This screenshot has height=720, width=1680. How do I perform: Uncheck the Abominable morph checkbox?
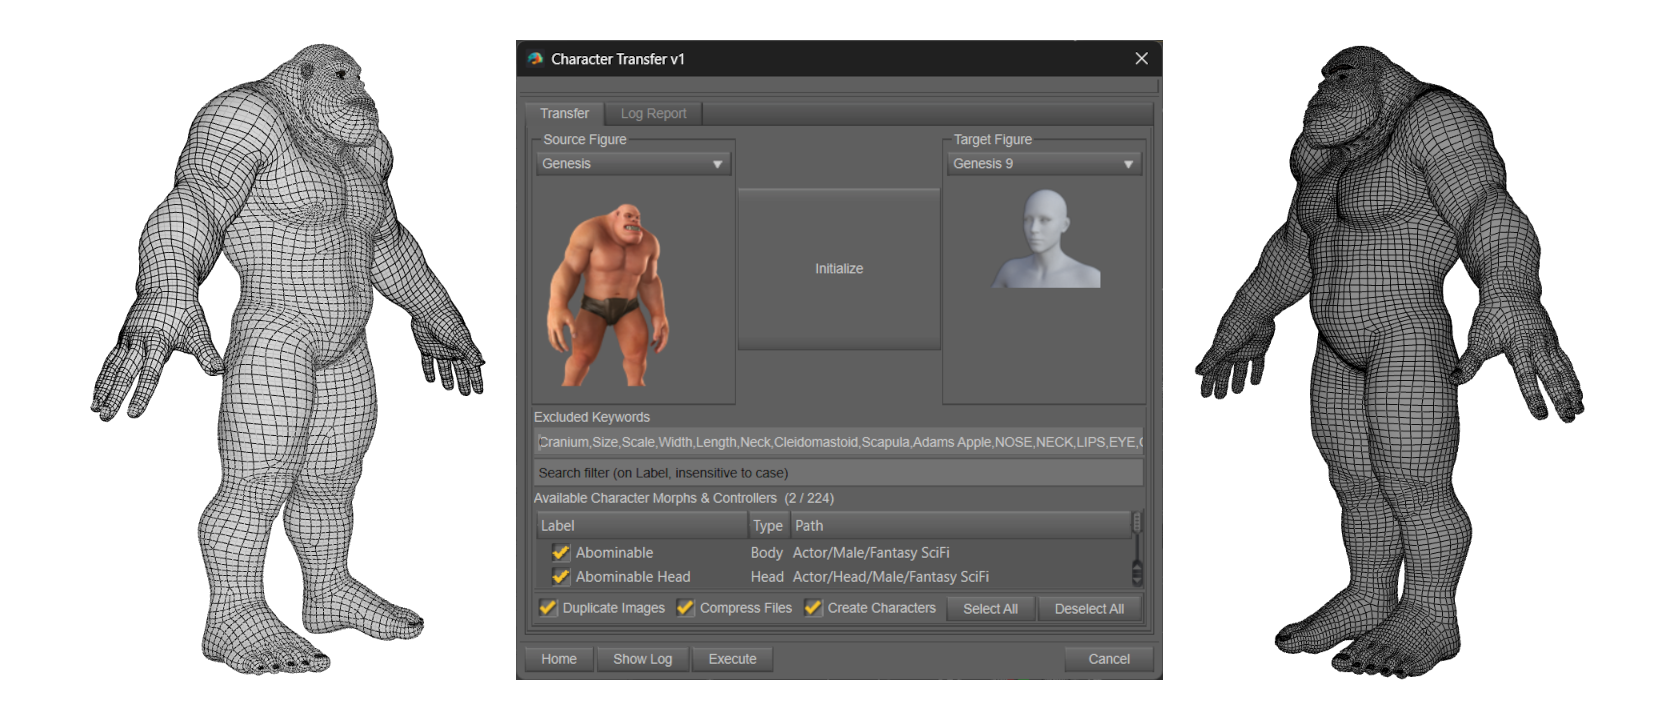(x=561, y=553)
